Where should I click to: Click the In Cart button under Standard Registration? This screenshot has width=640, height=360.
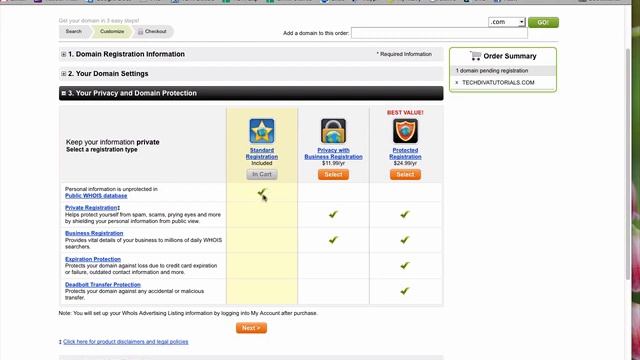click(x=262, y=174)
